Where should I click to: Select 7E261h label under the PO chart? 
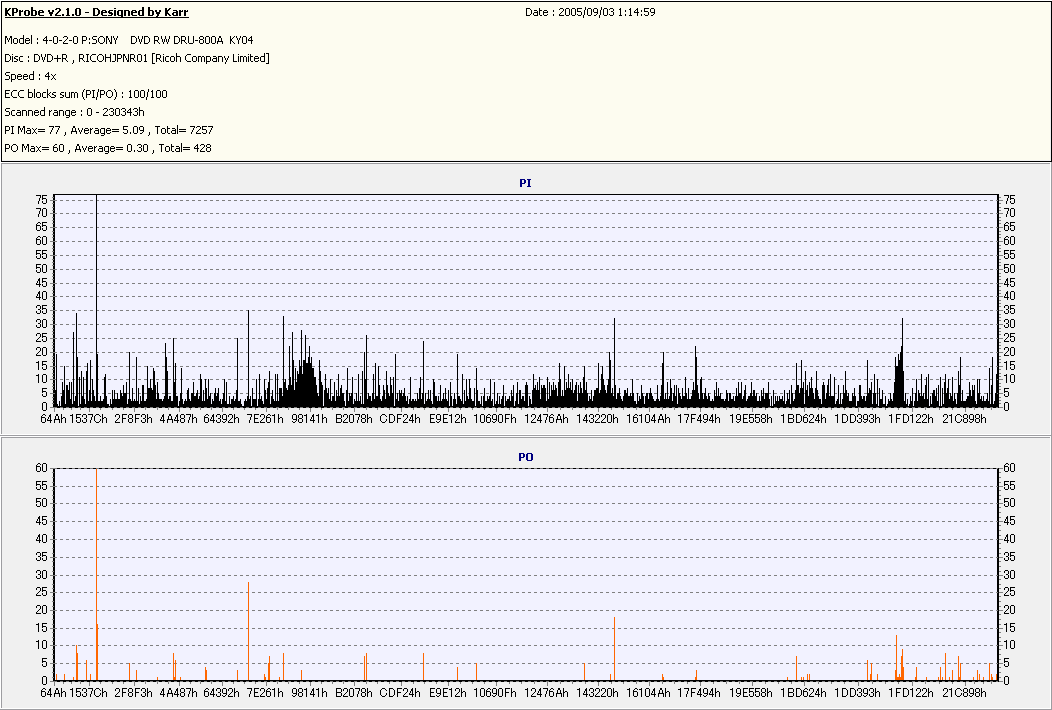coord(265,693)
